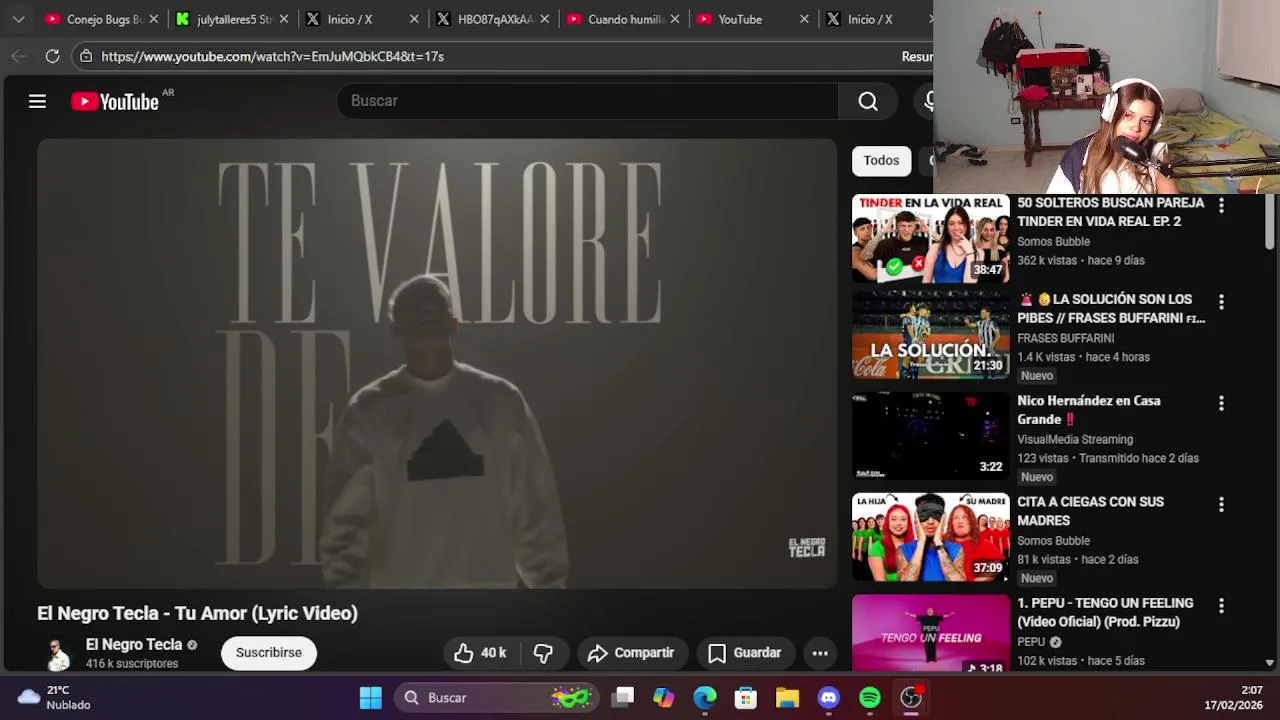The width and height of the screenshot is (1280, 720).
Task: Click the Windows taskbar Buscar search box
Action: pyautogui.click(x=495, y=697)
